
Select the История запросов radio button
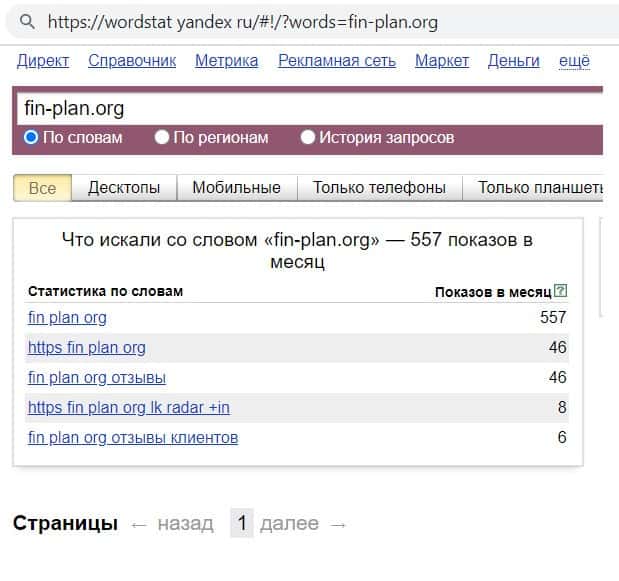coord(308,137)
